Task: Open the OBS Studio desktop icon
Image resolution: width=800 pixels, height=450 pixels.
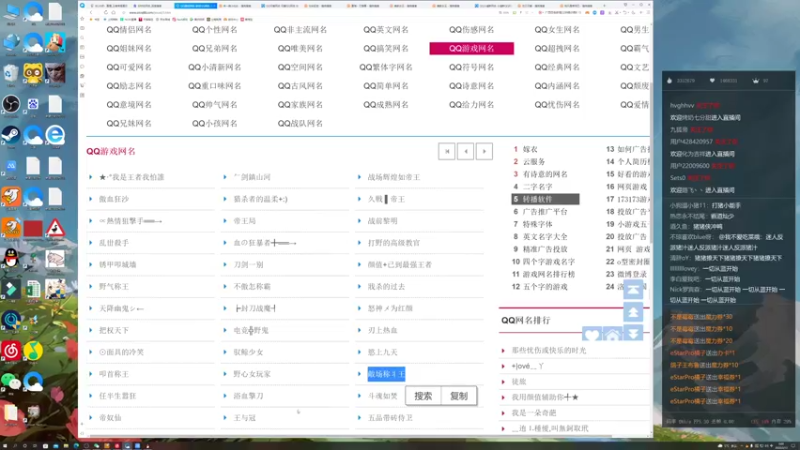Action: click(x=11, y=104)
